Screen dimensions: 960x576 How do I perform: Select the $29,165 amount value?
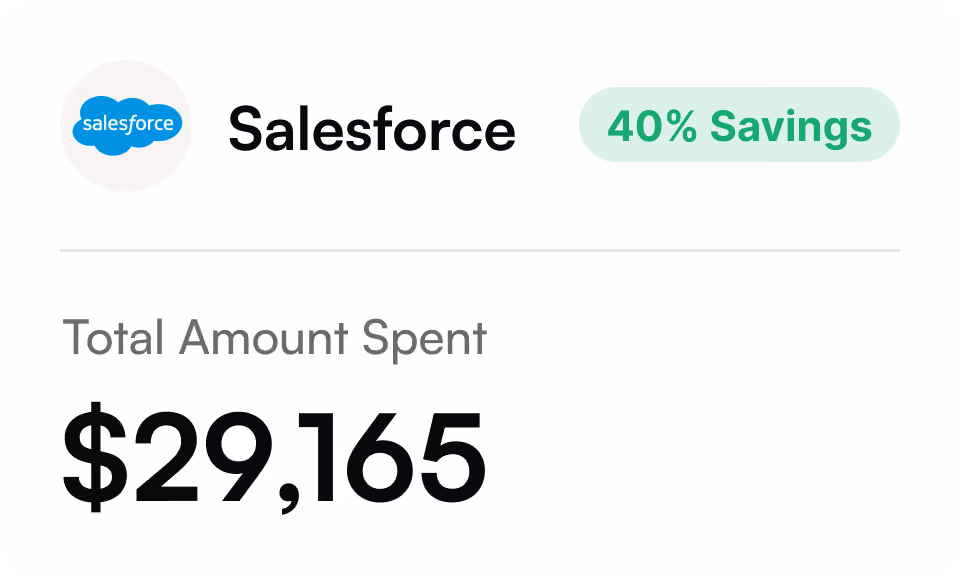[x=274, y=457]
